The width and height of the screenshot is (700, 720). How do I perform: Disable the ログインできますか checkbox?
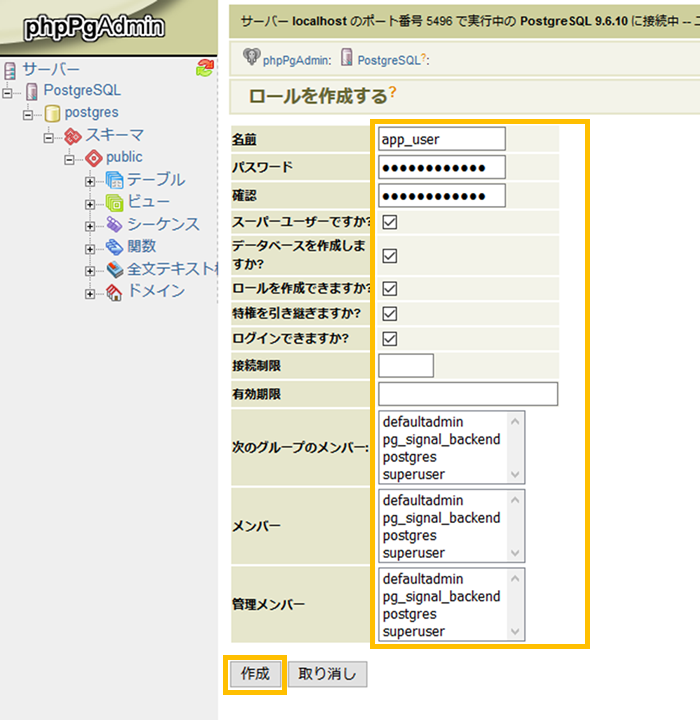tap(390, 338)
